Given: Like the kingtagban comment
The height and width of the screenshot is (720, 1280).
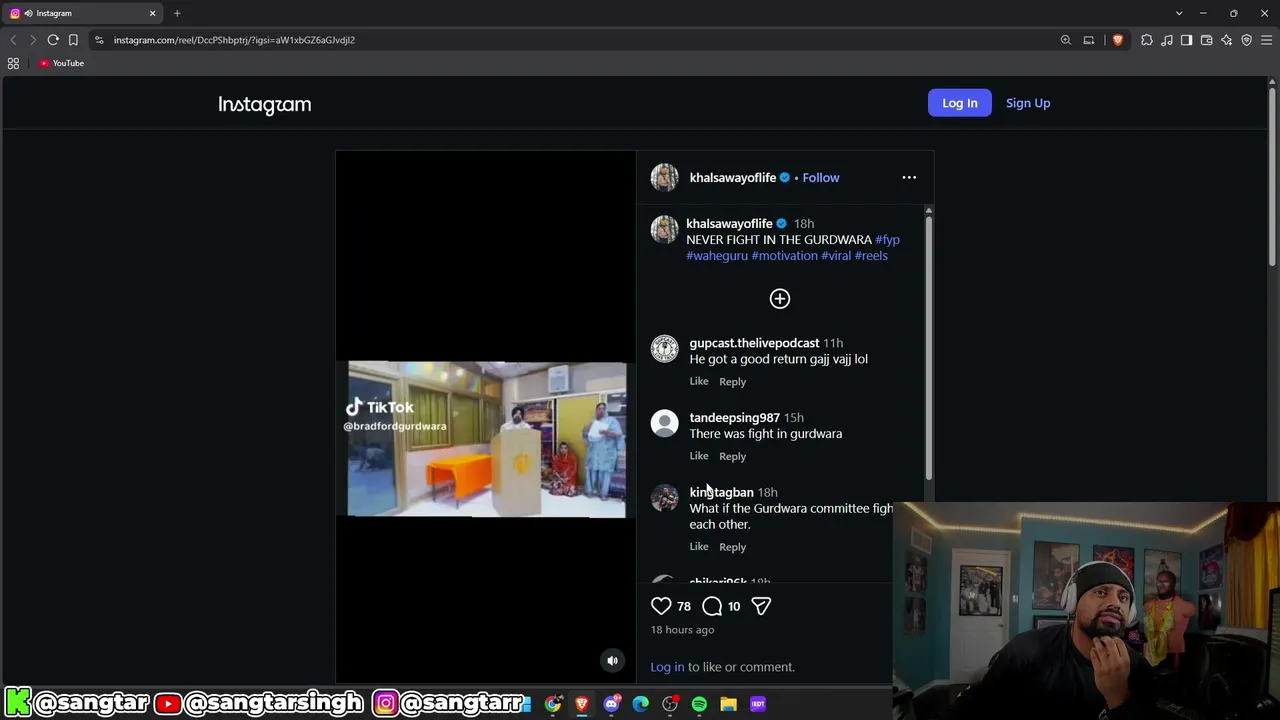Looking at the screenshot, I should pyautogui.click(x=699, y=547).
